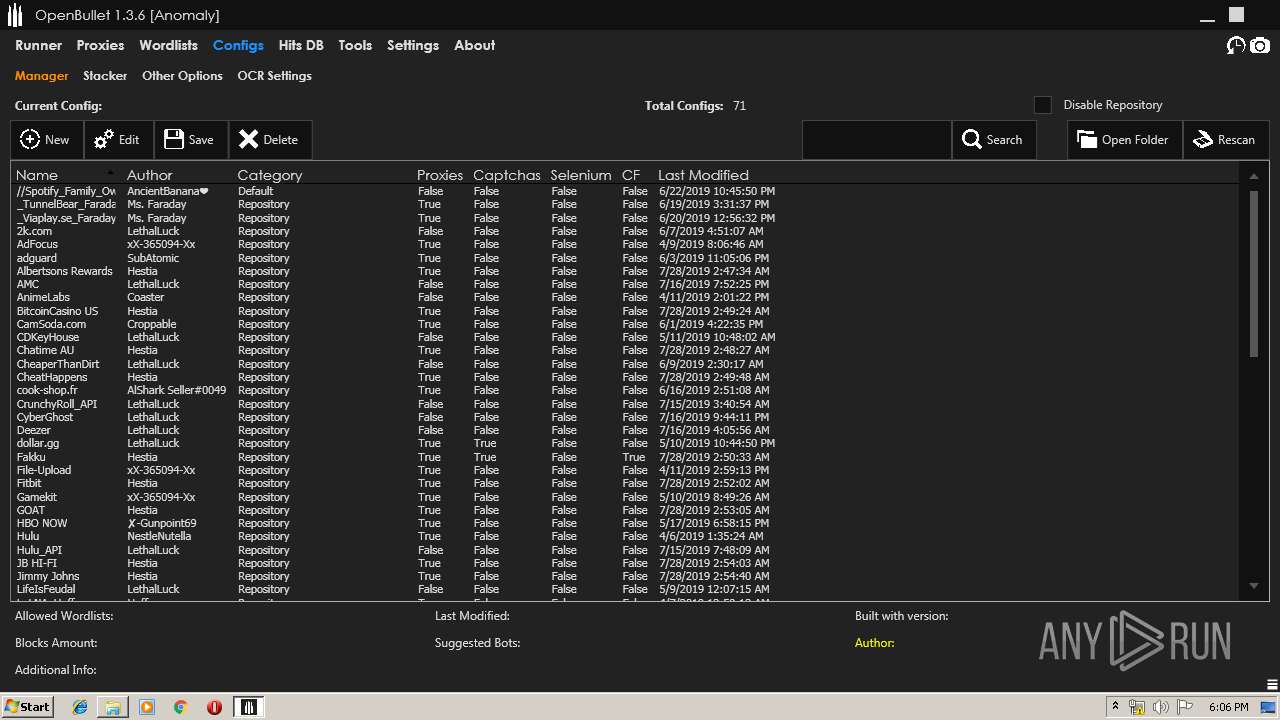Open Internet Explorer from the taskbar

tap(80, 707)
